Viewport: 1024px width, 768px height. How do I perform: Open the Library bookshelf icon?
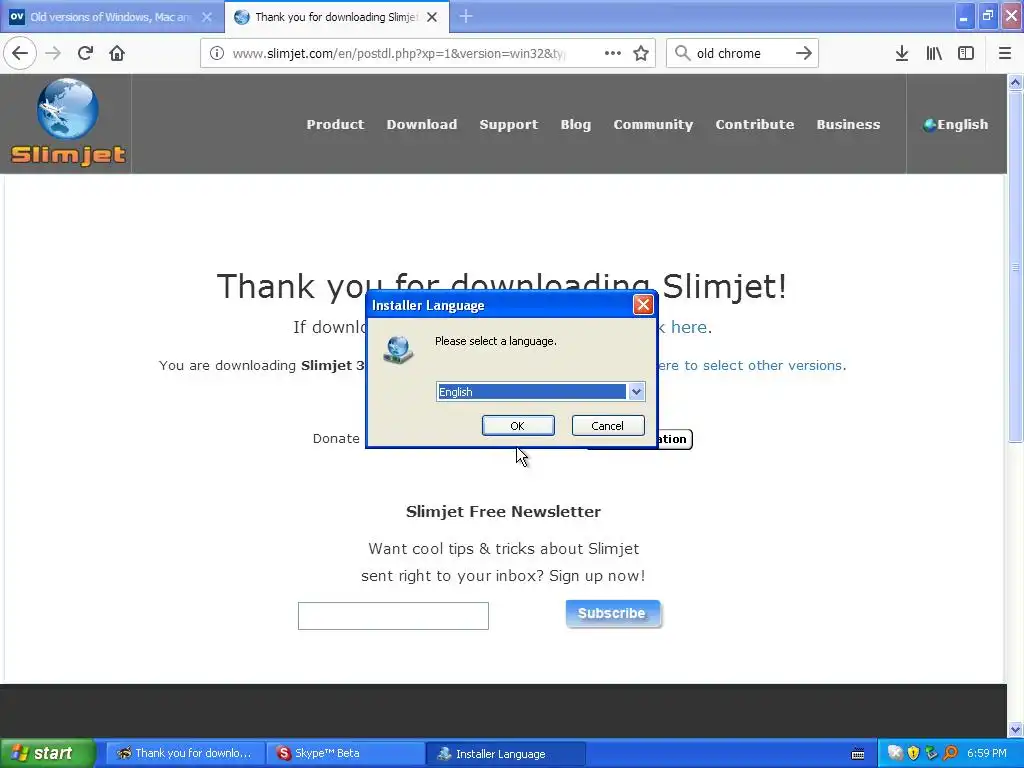934,53
